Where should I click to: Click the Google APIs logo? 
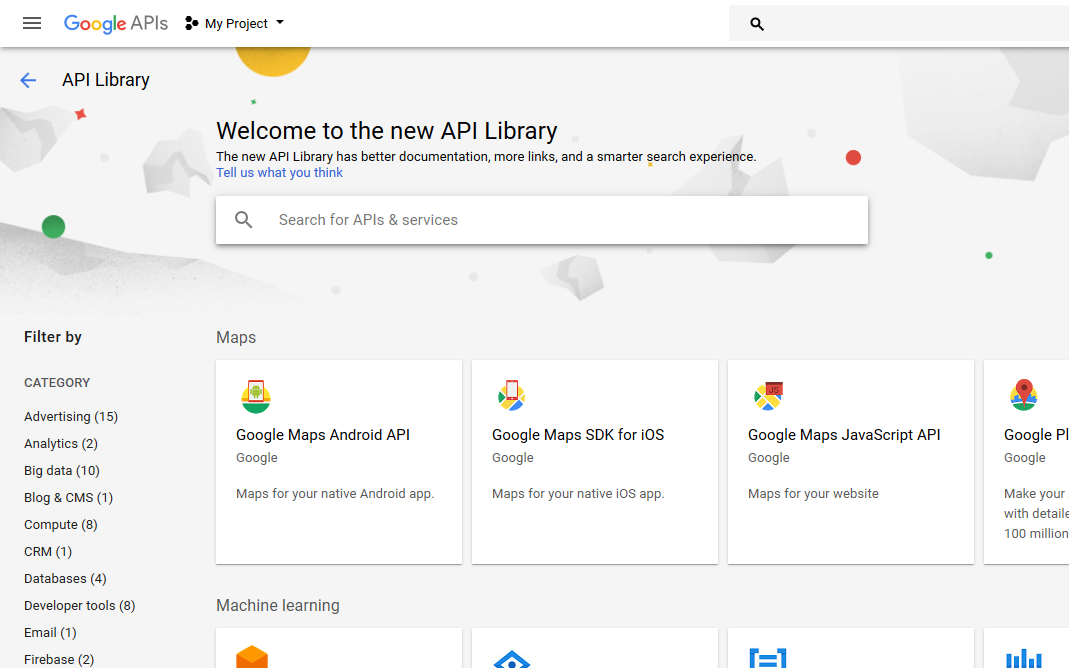click(115, 23)
